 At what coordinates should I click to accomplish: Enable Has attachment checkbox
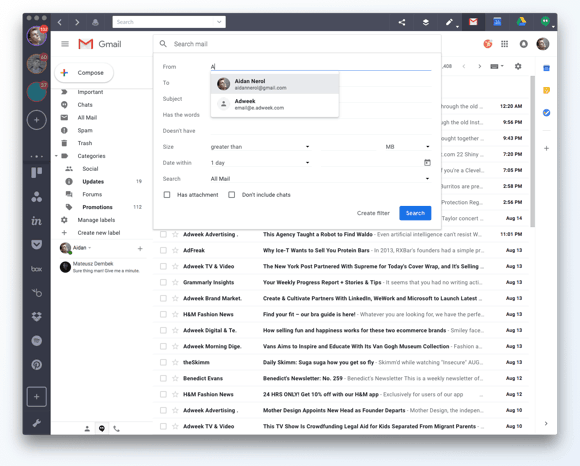167,195
